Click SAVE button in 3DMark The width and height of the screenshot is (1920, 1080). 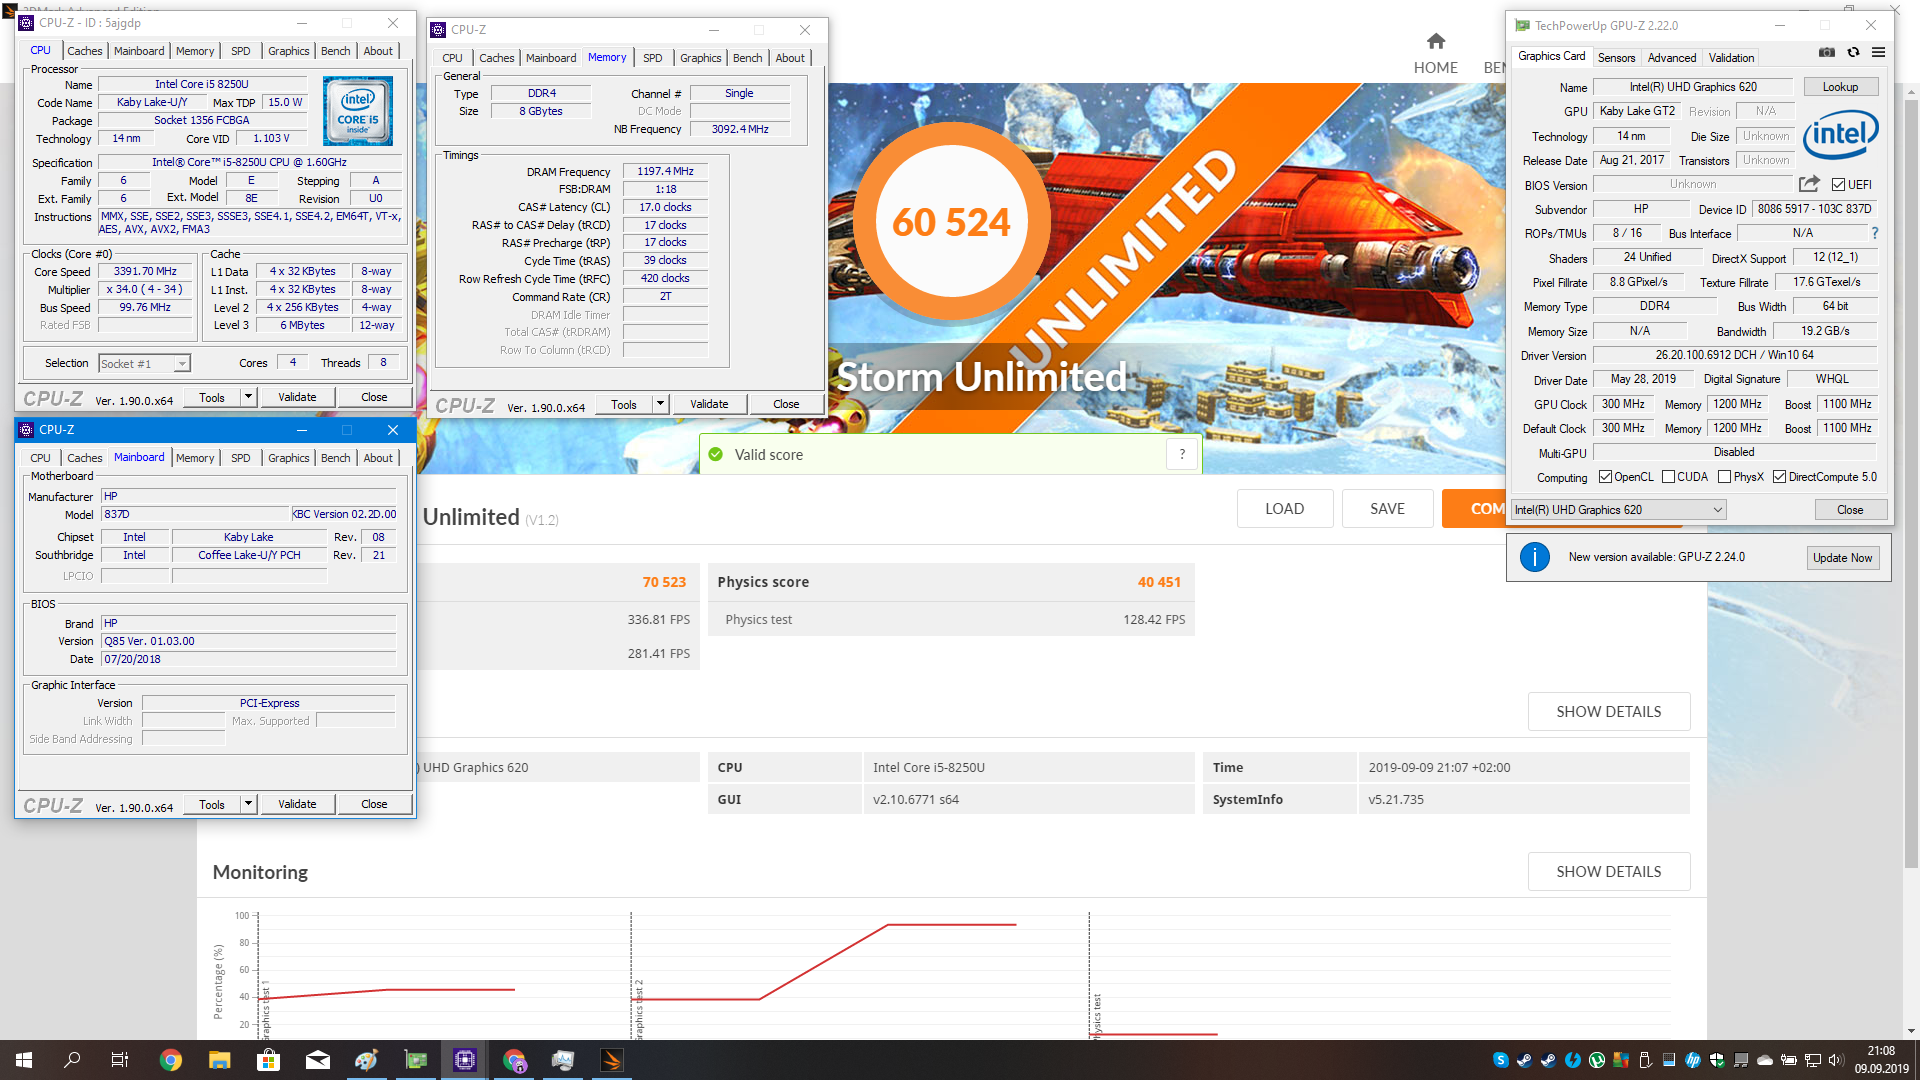coord(1387,509)
